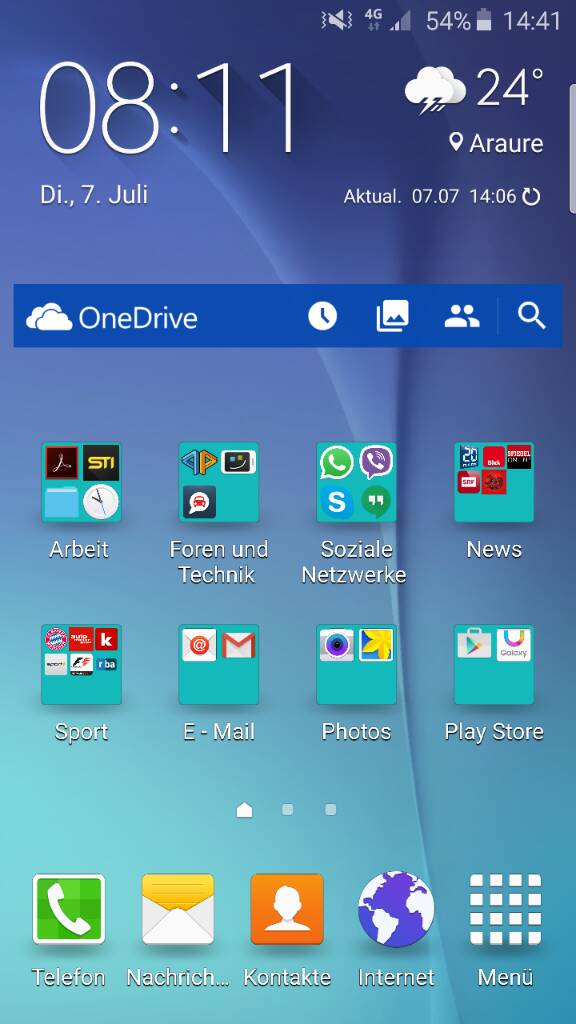Switch to third home screen page dot
Screen dimensions: 576x1024
[330, 810]
